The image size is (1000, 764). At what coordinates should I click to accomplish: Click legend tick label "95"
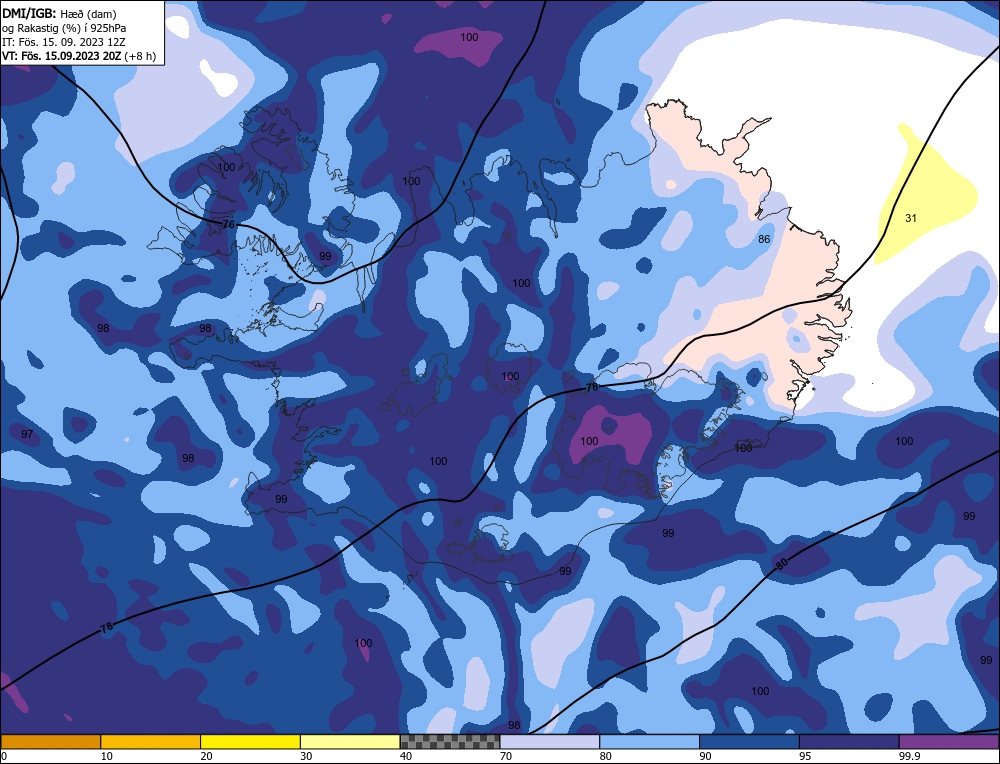[805, 756]
